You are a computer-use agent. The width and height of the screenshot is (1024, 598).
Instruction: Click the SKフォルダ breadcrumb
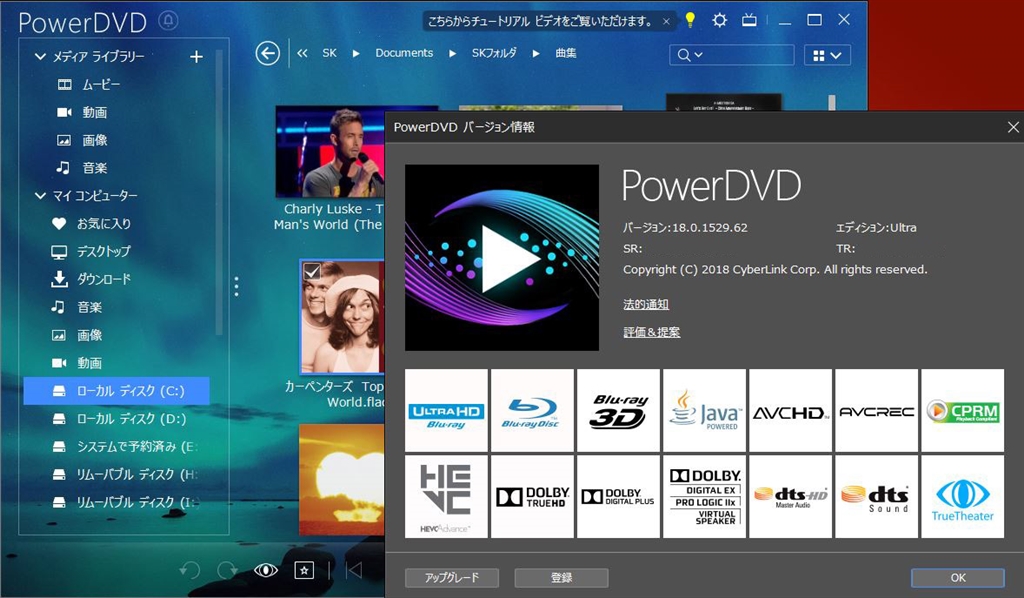[x=494, y=53]
